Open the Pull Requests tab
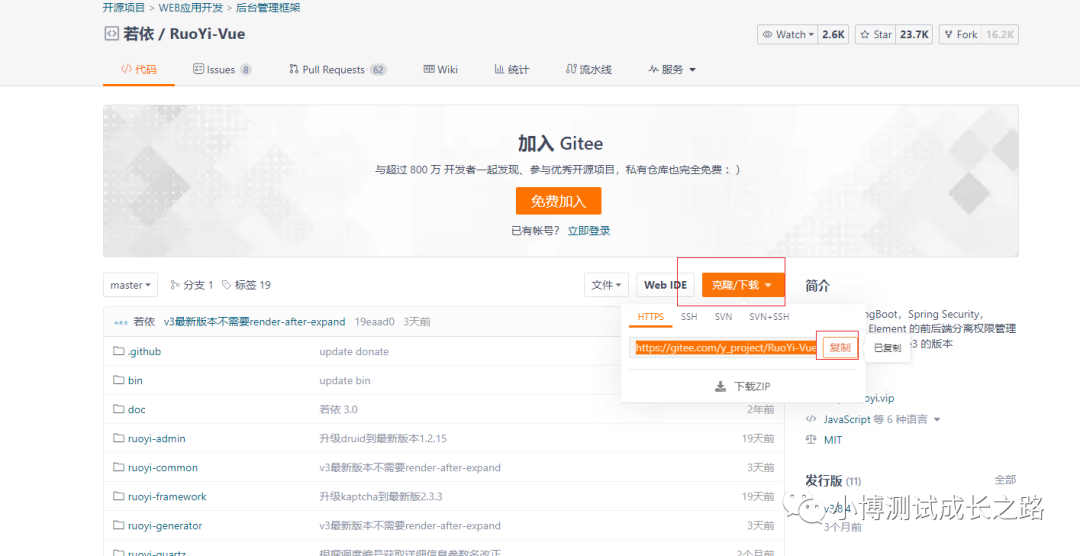1080x556 pixels. 337,70
